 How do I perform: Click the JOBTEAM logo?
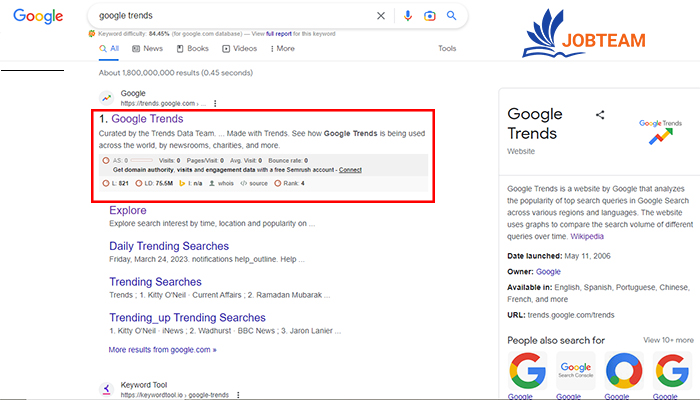584,34
